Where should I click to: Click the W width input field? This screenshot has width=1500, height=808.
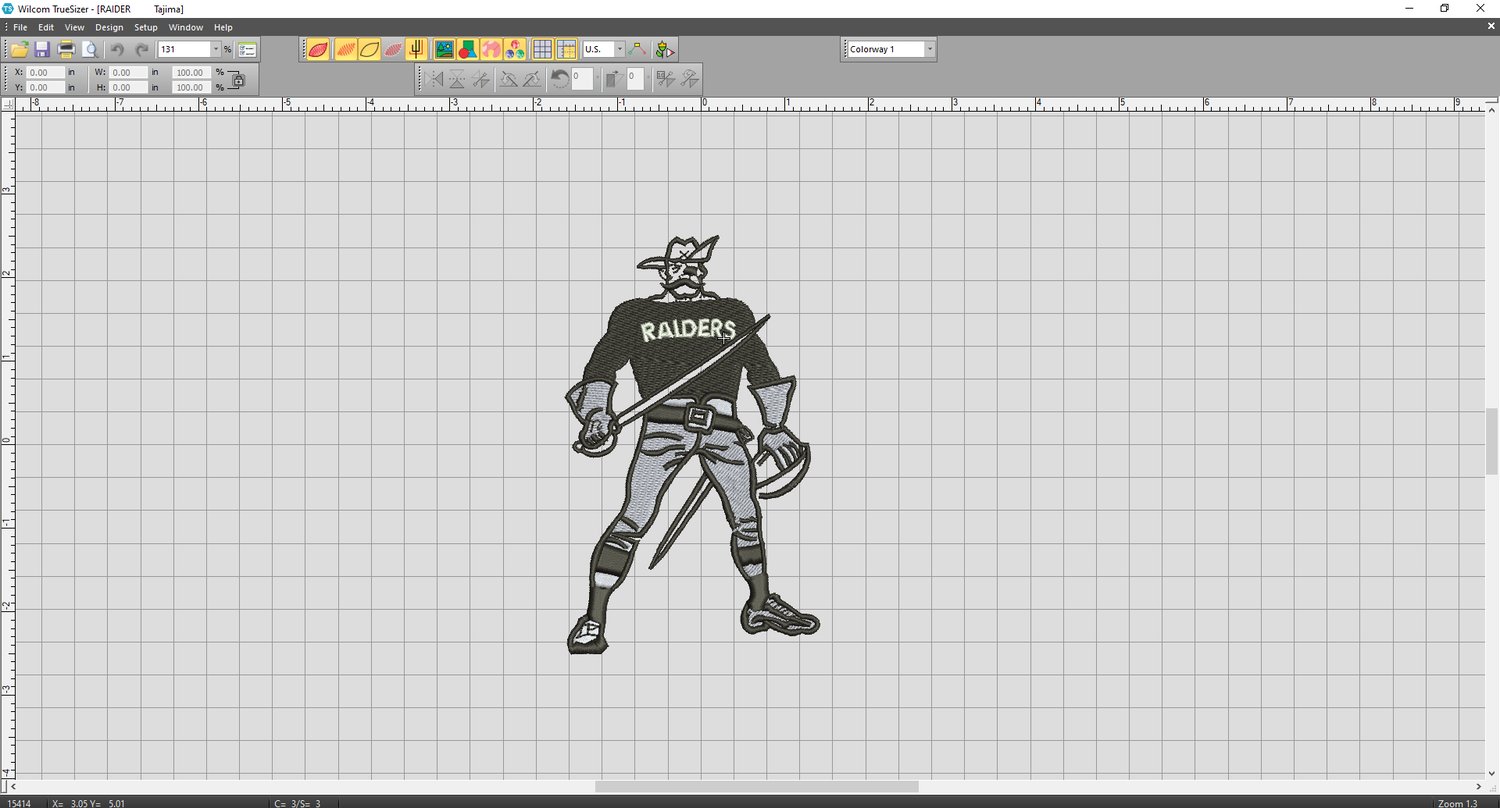tap(129, 72)
